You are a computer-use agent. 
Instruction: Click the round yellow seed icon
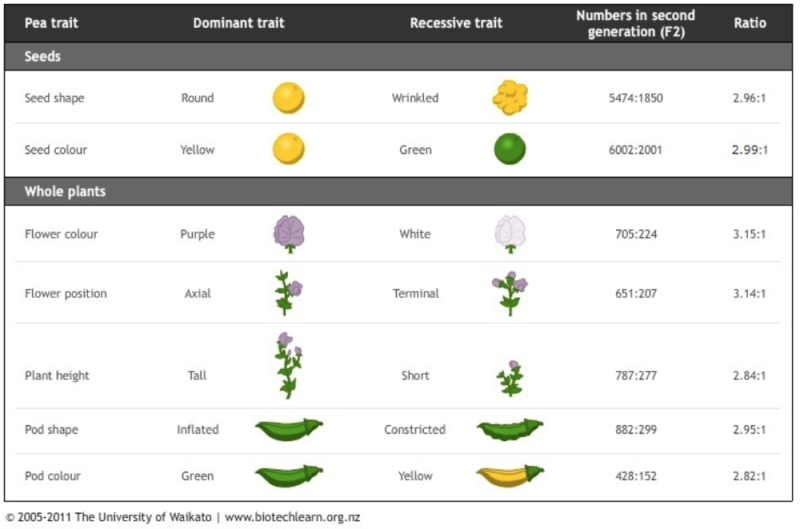coord(288,98)
